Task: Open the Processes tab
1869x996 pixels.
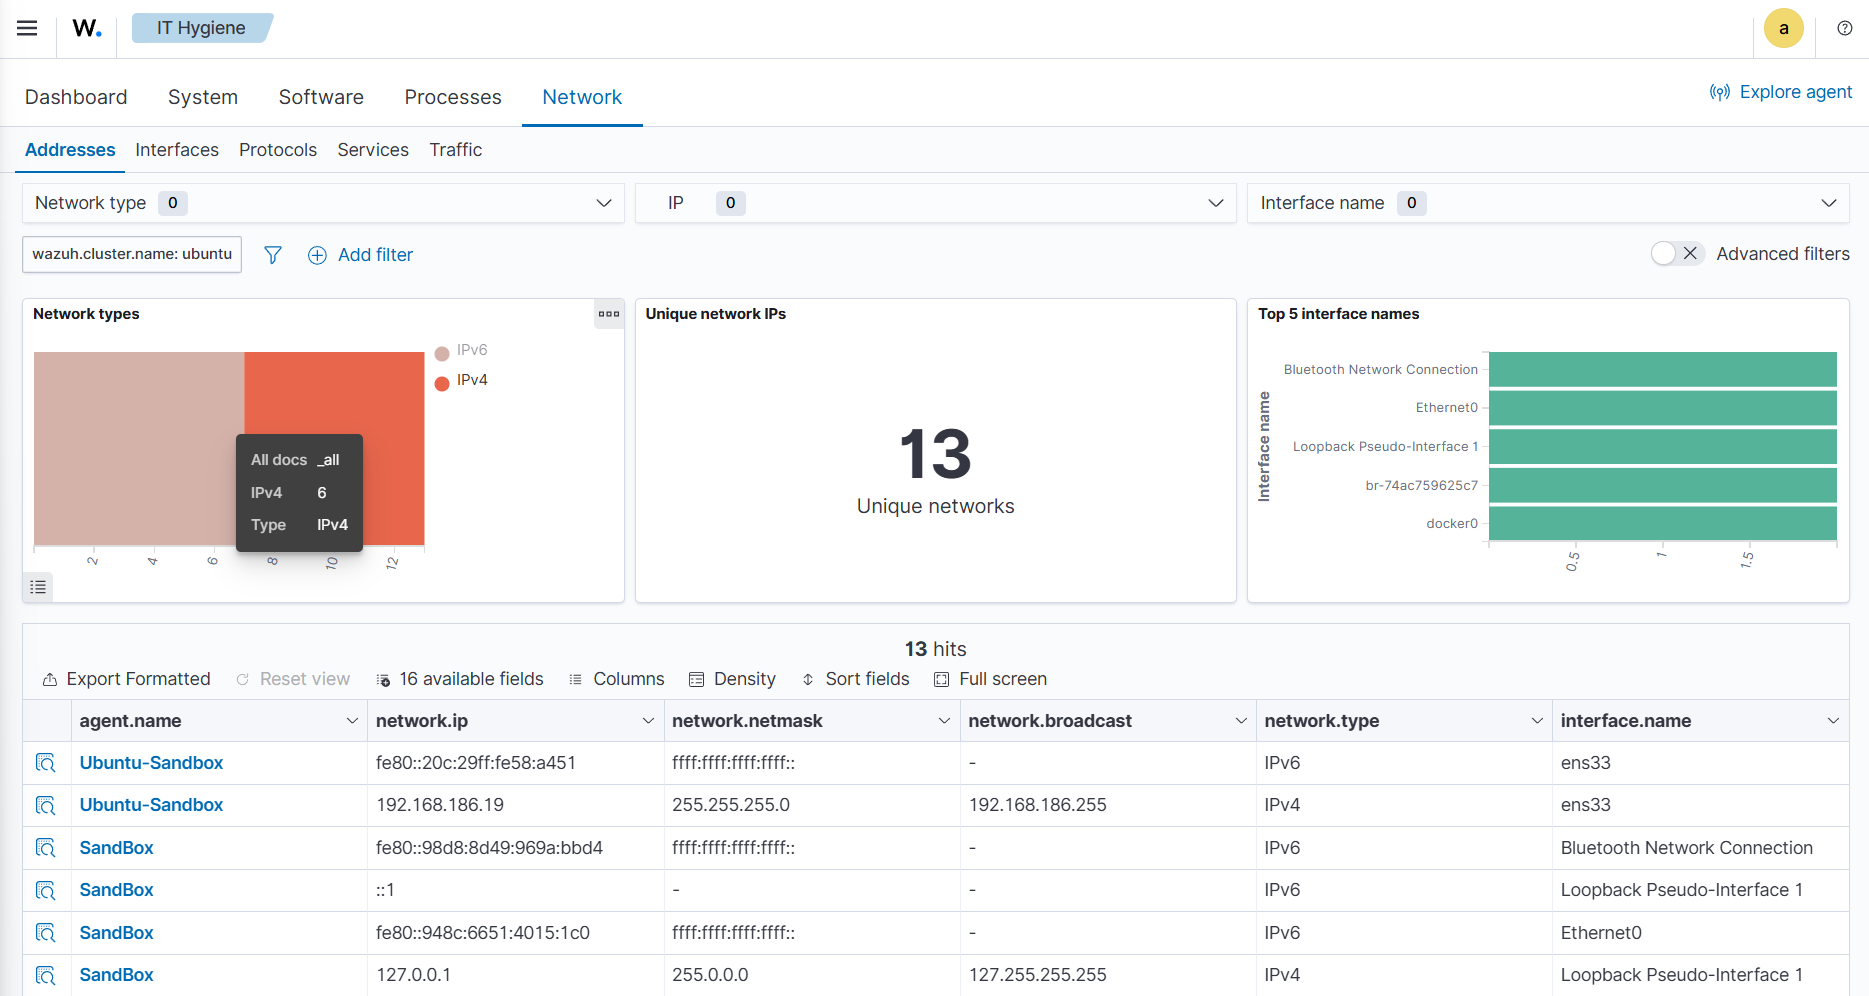Action: pyautogui.click(x=453, y=97)
